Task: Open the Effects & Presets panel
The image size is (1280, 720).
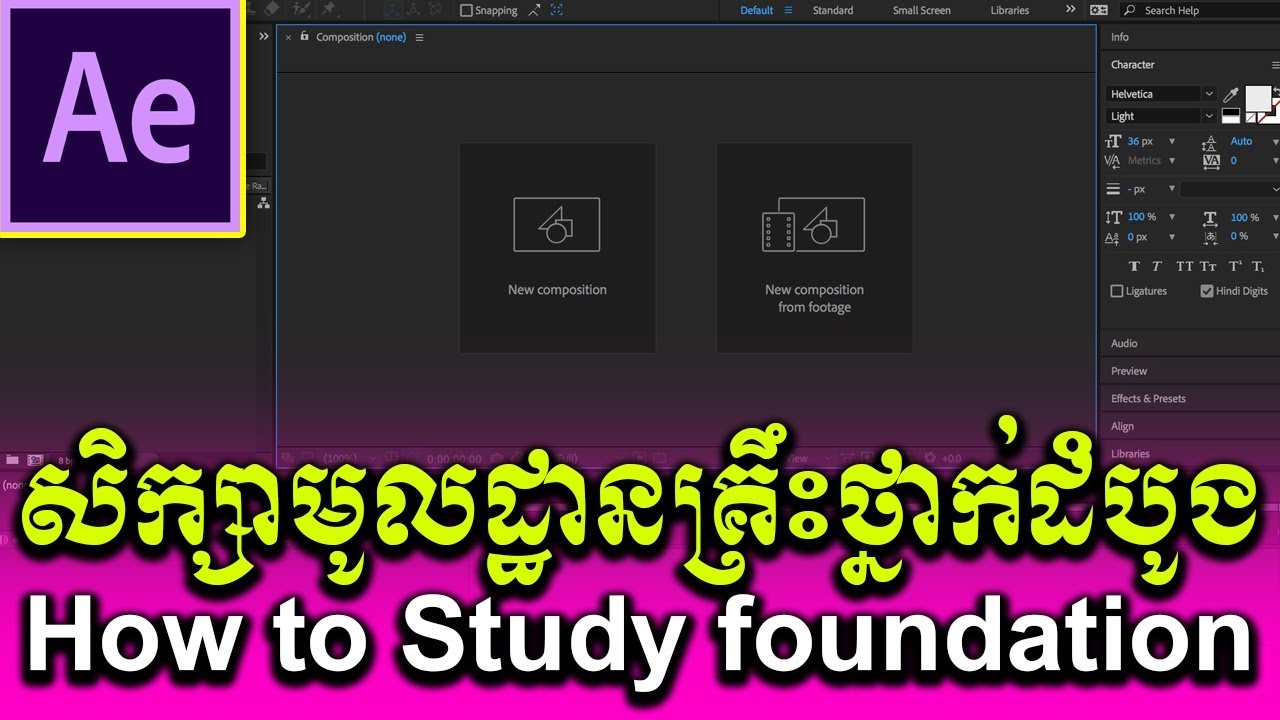Action: coord(1148,398)
